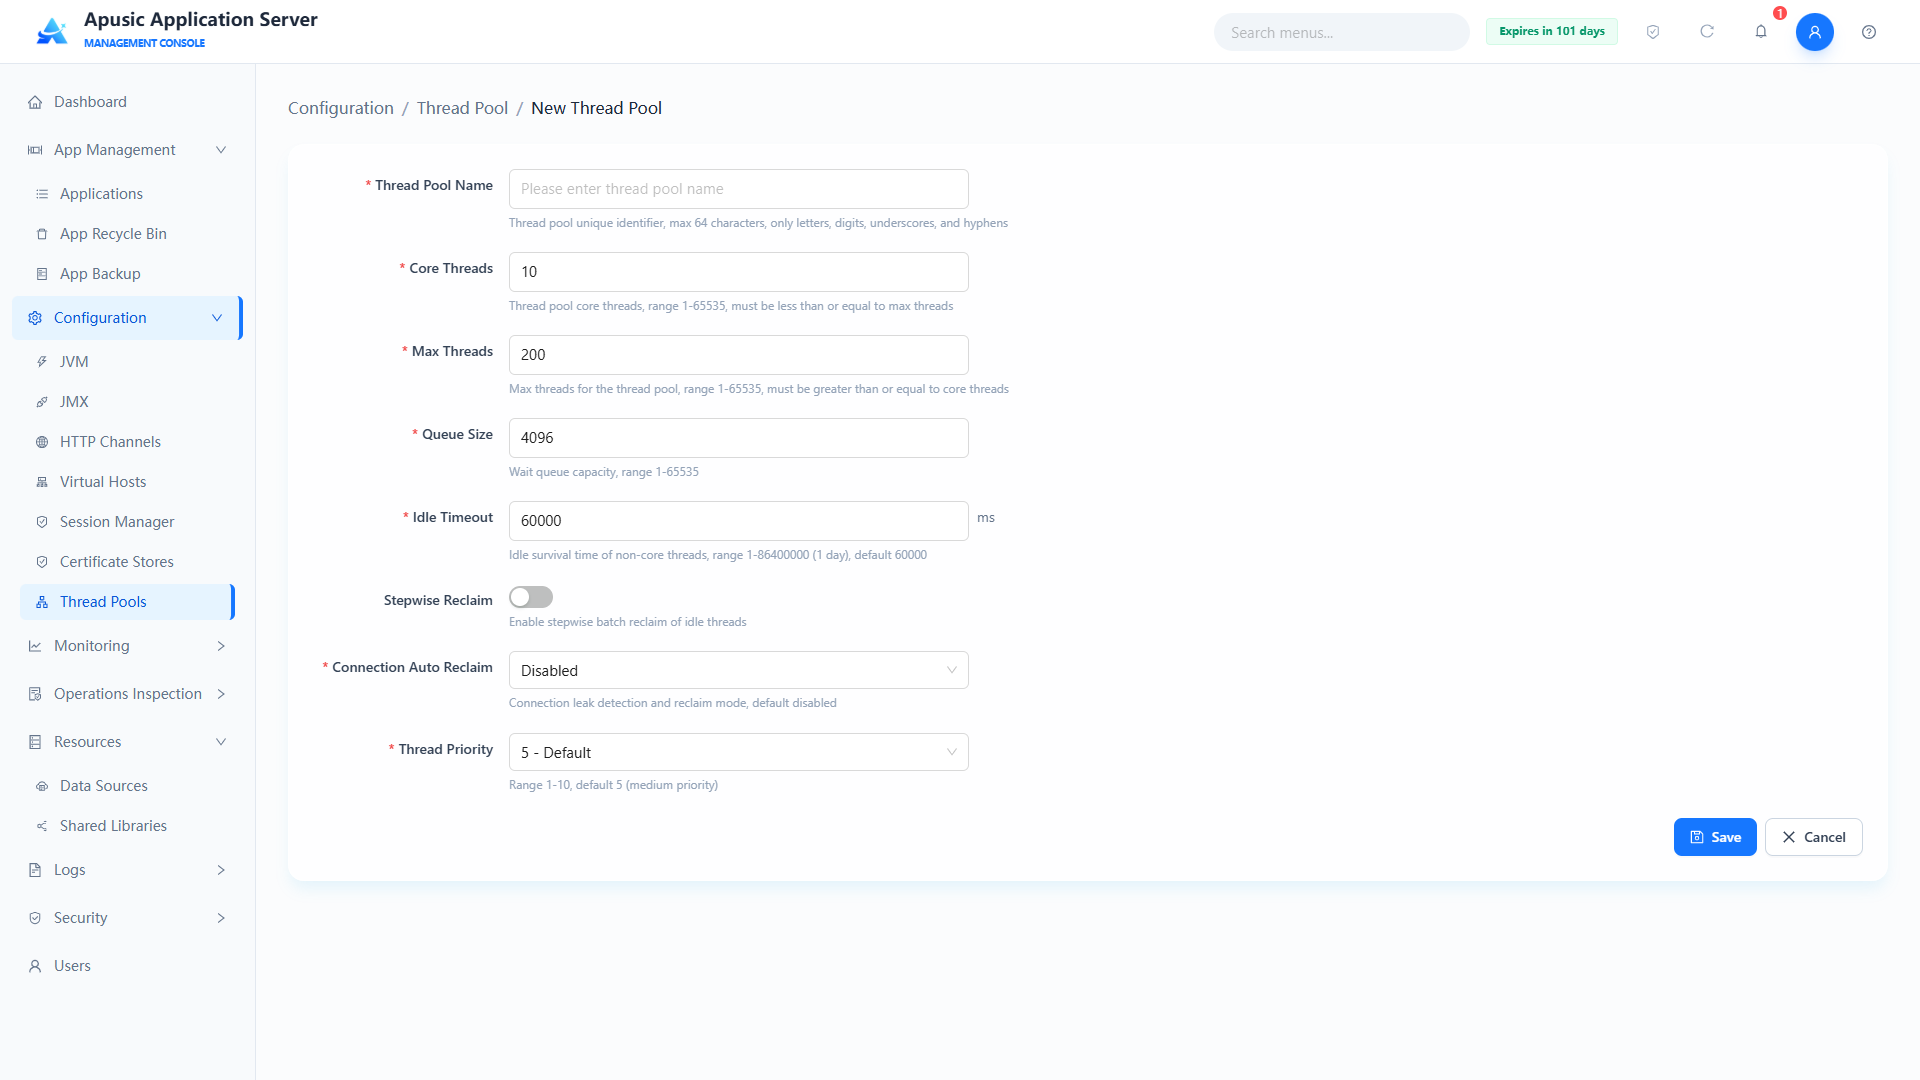Click the Session Manager shield icon
1920x1080 pixels.
(42, 522)
